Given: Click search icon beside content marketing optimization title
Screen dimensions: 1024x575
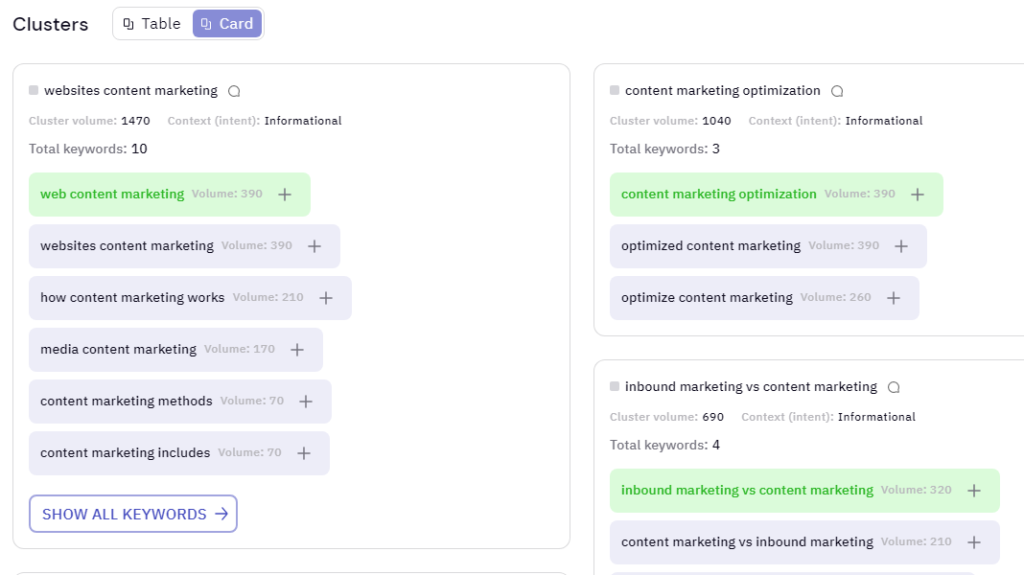Looking at the screenshot, I should (837, 91).
